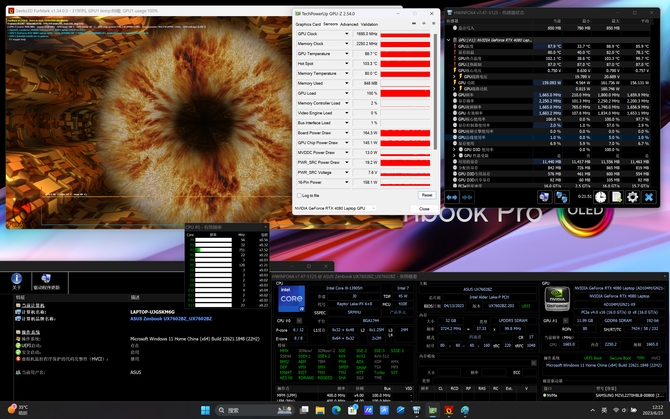Click HWiNFO driver update icon
Viewport: 670px width, 419px height.
46,281
